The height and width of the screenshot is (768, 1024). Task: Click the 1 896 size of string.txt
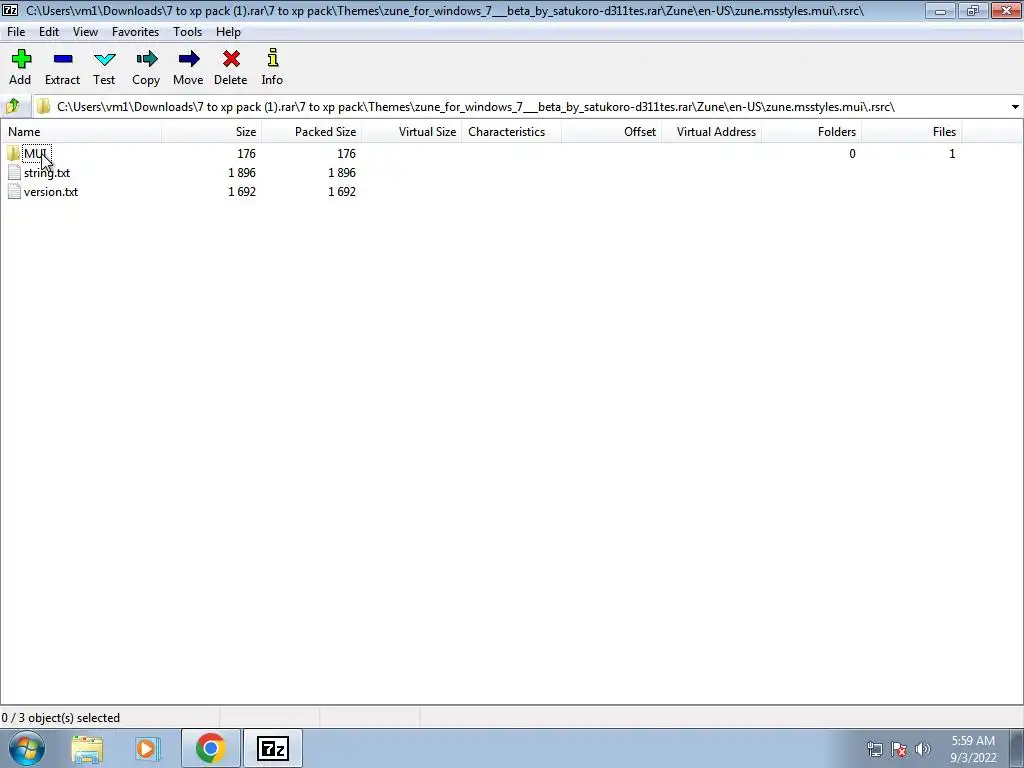click(242, 172)
